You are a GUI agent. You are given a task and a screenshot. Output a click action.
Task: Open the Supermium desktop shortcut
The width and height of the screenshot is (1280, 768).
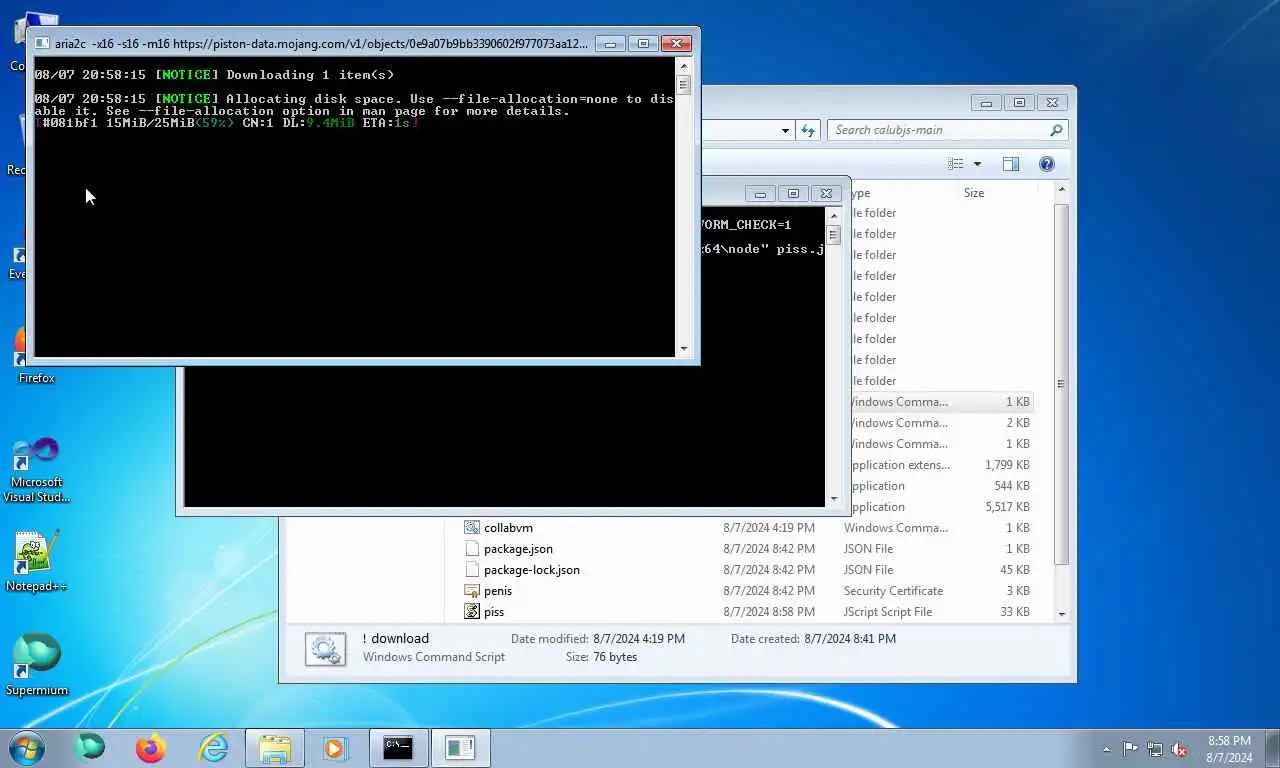pos(37,664)
